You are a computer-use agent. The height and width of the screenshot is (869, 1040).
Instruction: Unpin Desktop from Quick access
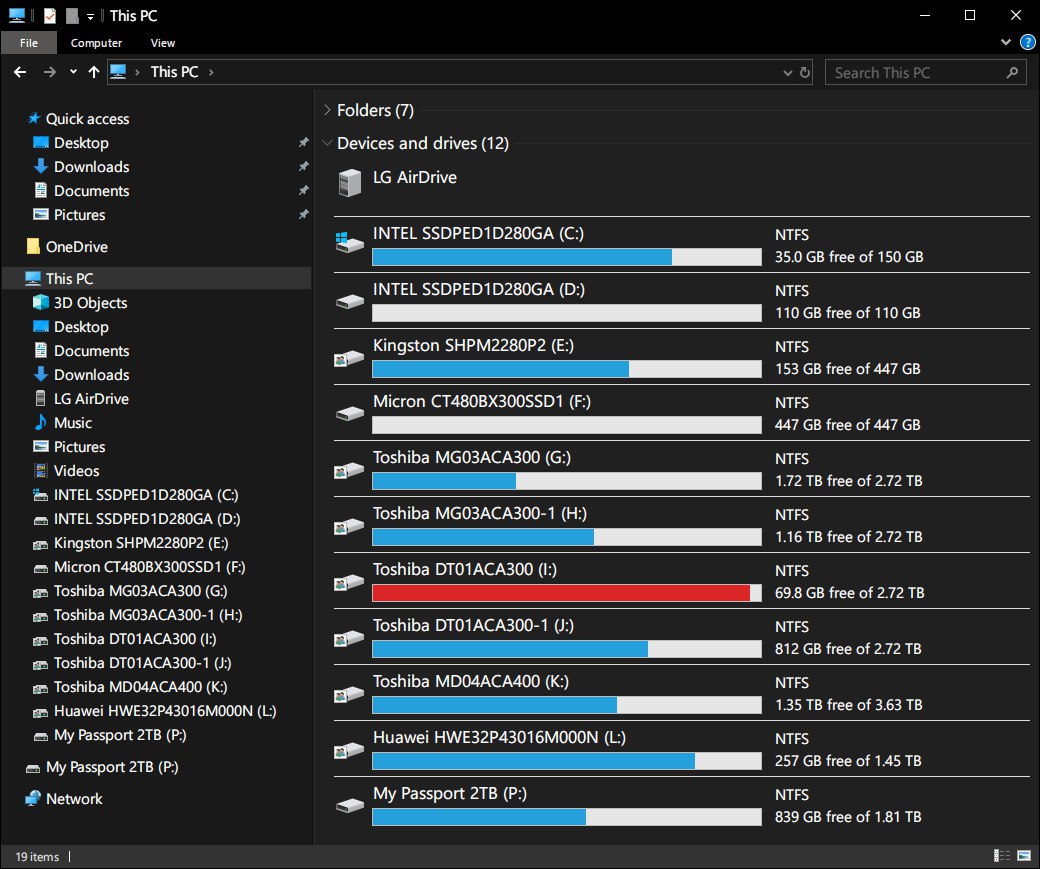[x=303, y=143]
